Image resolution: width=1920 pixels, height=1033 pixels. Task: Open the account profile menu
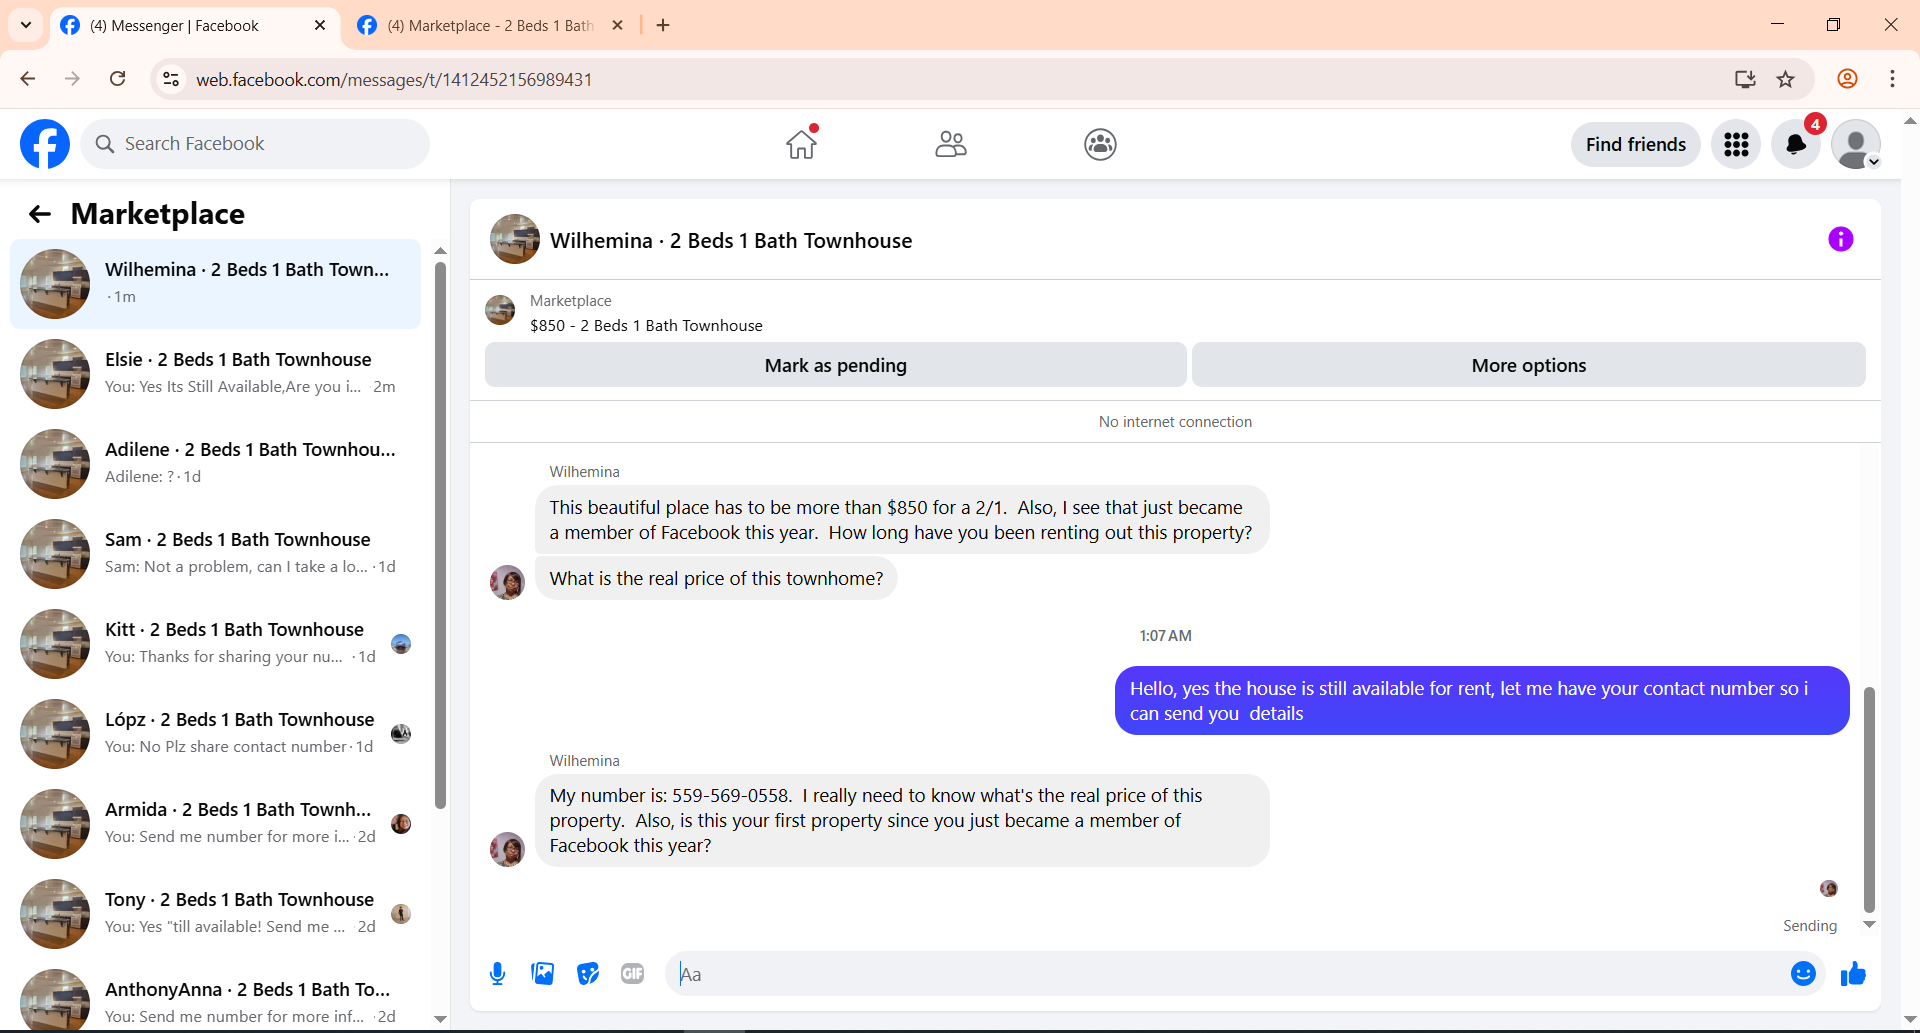pos(1856,144)
